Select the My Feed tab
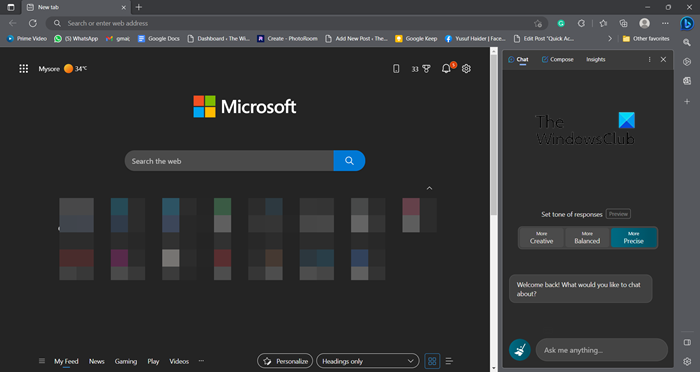 (x=66, y=361)
